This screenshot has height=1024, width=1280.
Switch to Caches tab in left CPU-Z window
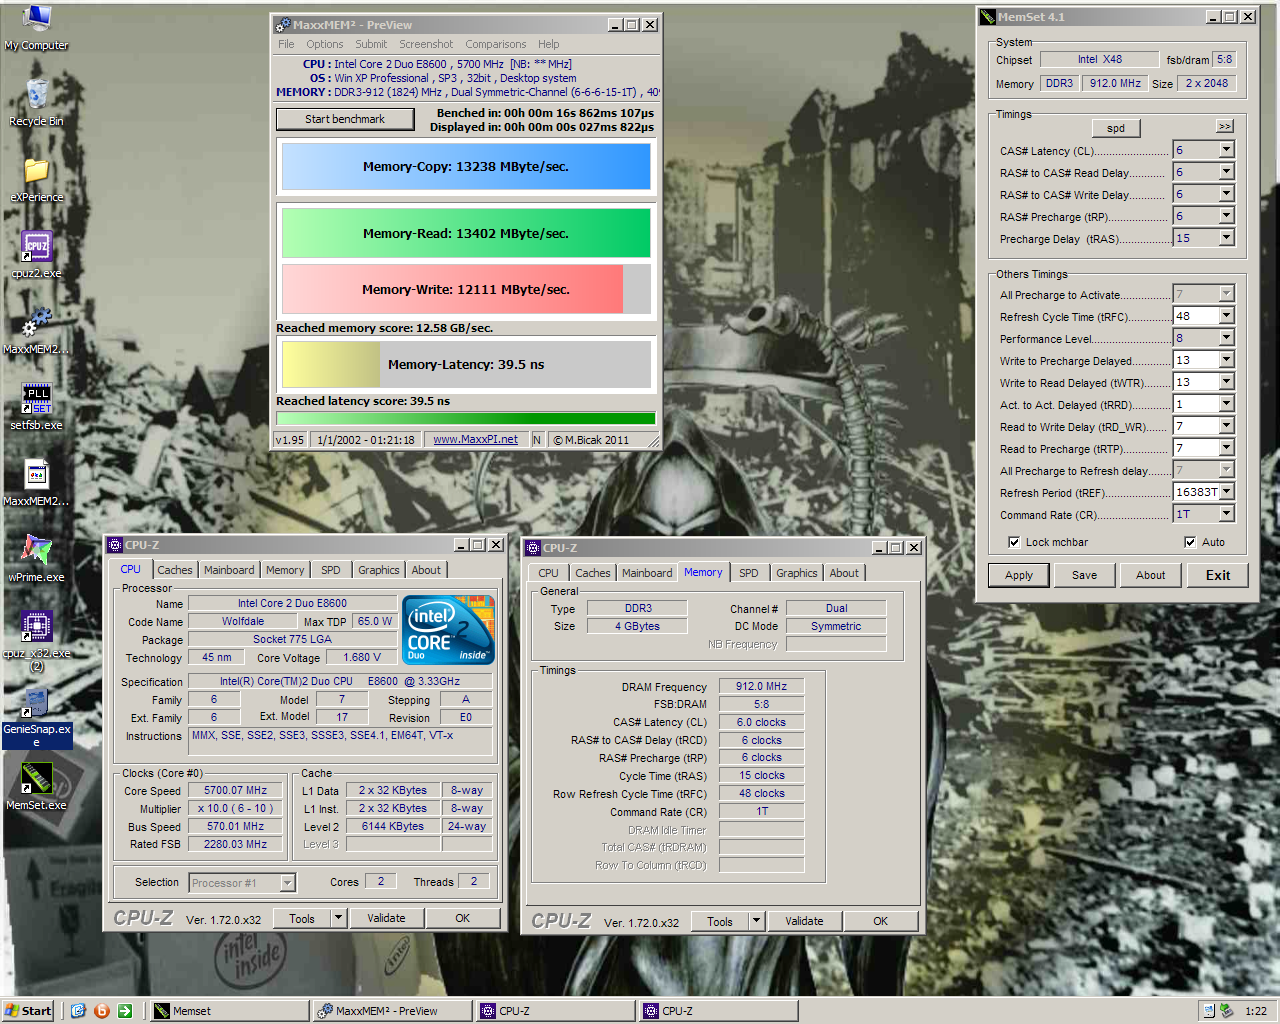click(x=175, y=570)
